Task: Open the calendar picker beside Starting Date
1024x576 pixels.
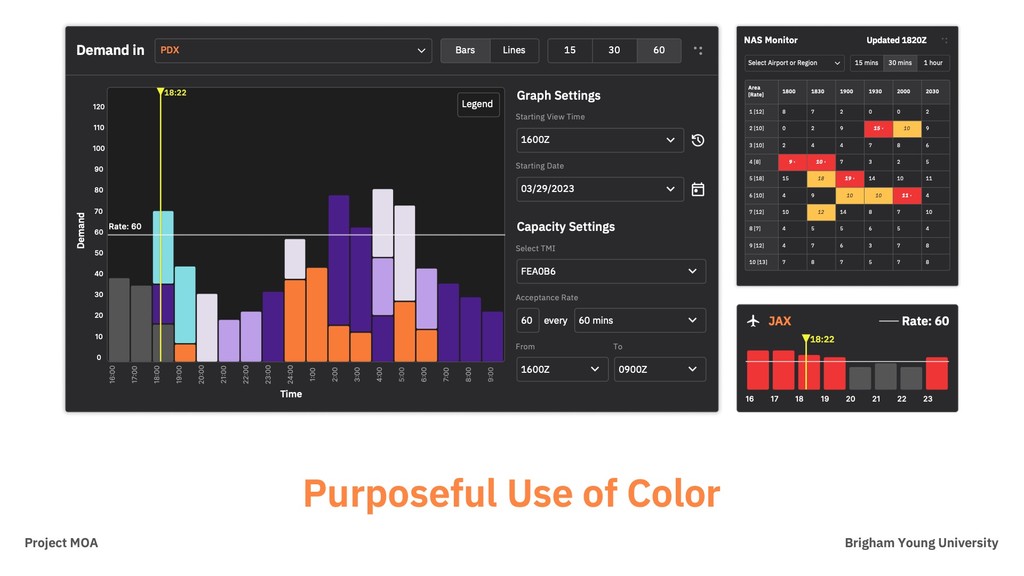Action: click(x=697, y=189)
